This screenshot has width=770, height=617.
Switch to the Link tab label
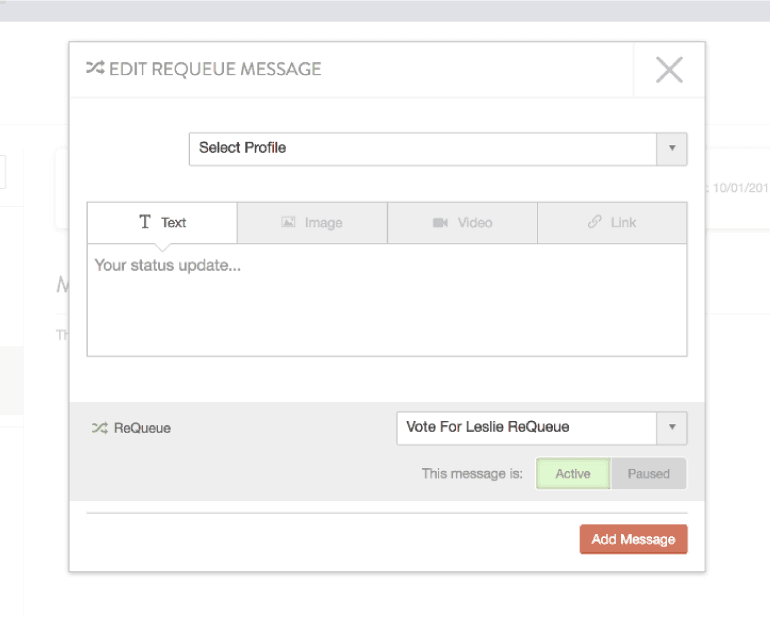tap(623, 223)
